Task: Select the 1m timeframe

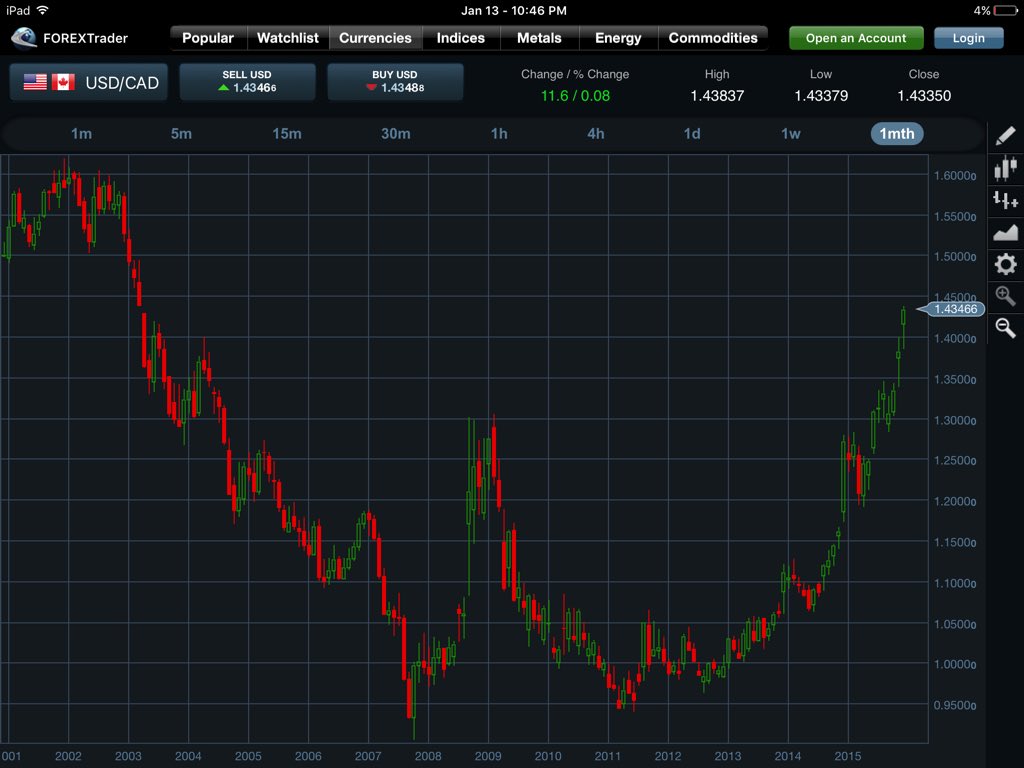Action: pos(82,134)
